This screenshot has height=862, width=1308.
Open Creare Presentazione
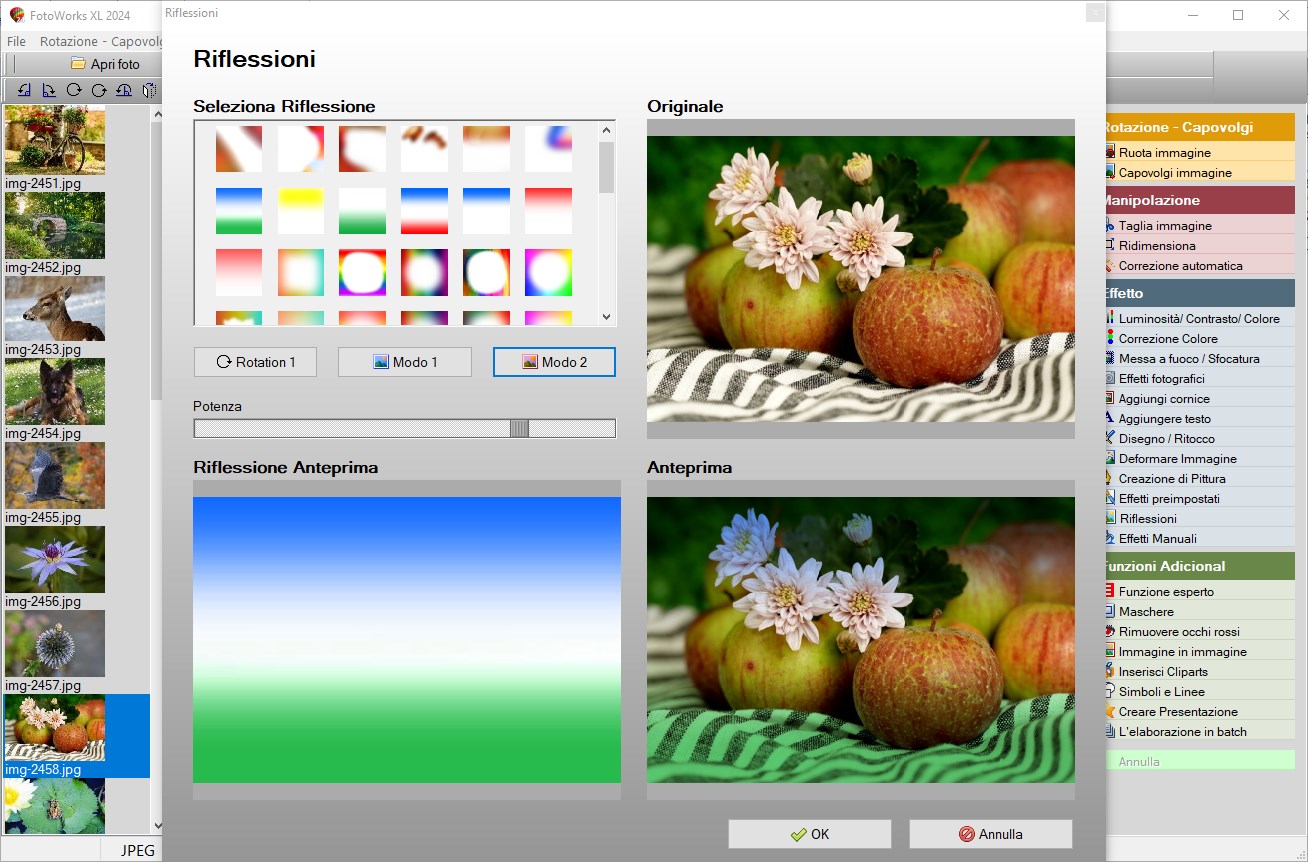[1198, 711]
